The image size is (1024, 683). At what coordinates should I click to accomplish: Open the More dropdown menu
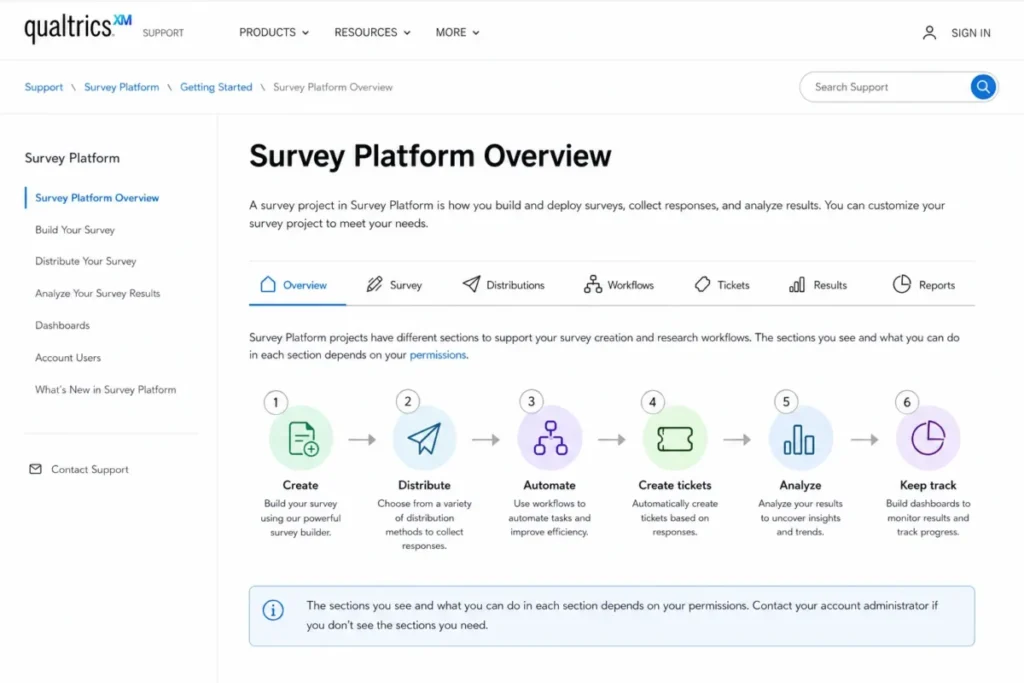(457, 33)
